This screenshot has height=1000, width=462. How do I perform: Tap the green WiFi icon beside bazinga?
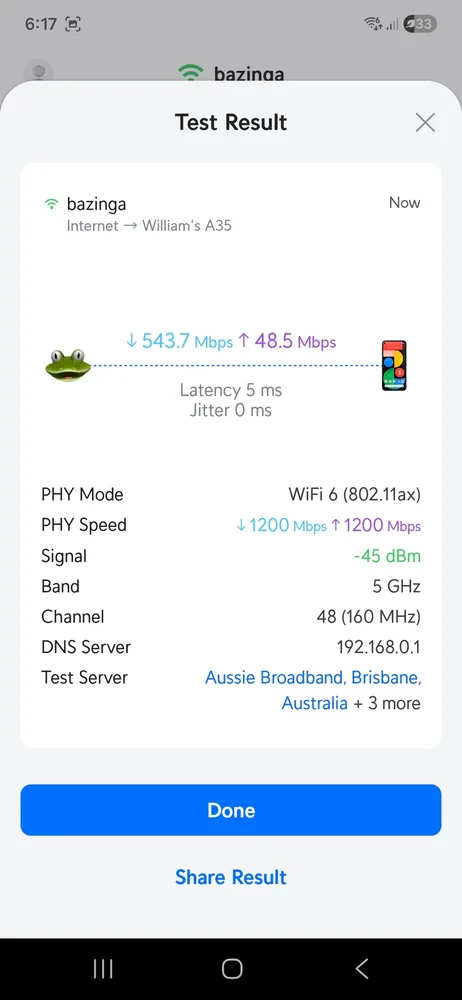51,205
